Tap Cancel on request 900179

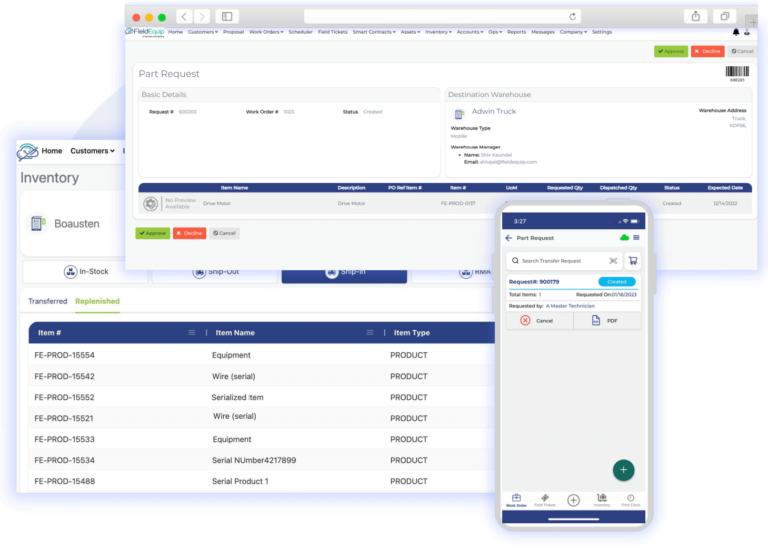tap(540, 321)
